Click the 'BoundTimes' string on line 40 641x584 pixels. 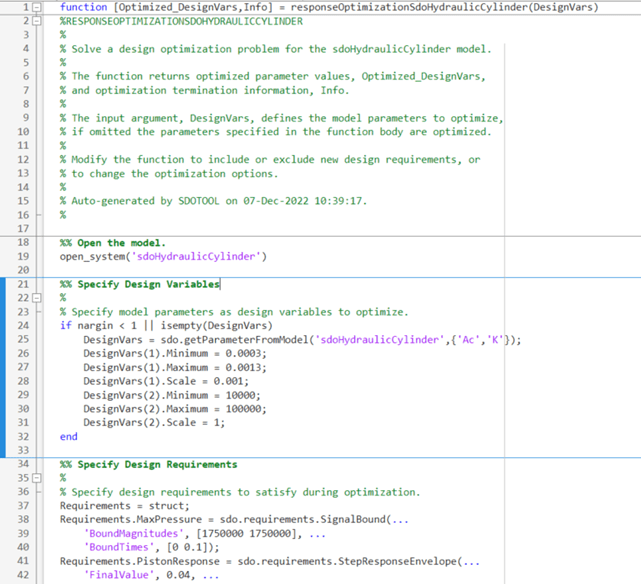point(119,547)
